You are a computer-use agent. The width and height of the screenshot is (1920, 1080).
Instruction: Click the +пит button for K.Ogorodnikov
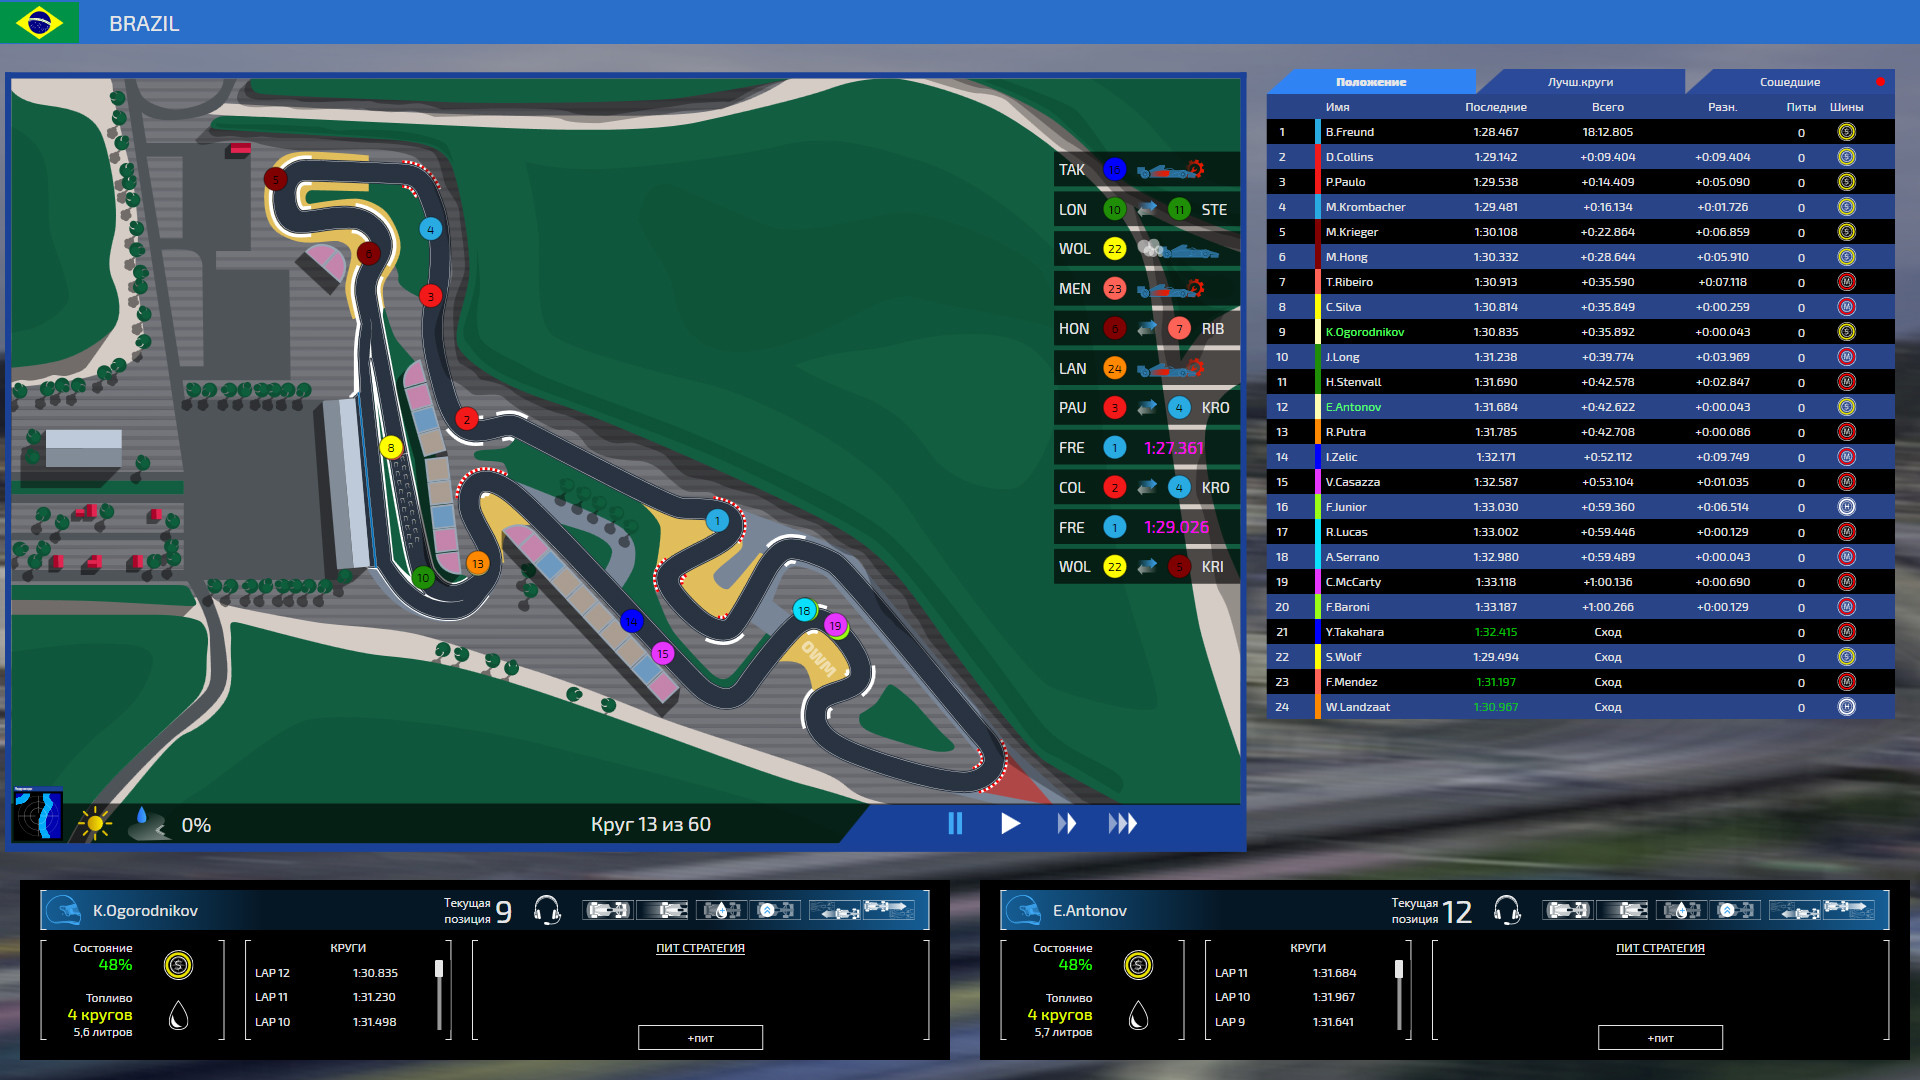699,1037
